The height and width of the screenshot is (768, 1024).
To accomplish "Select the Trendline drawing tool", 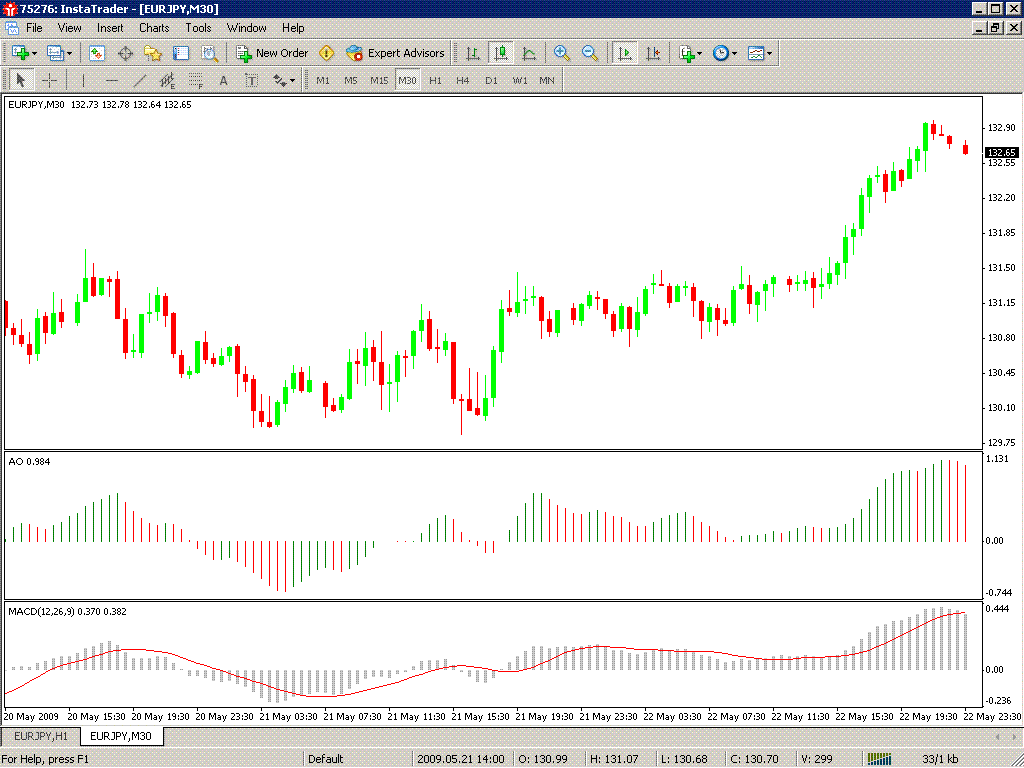I will click(x=140, y=80).
